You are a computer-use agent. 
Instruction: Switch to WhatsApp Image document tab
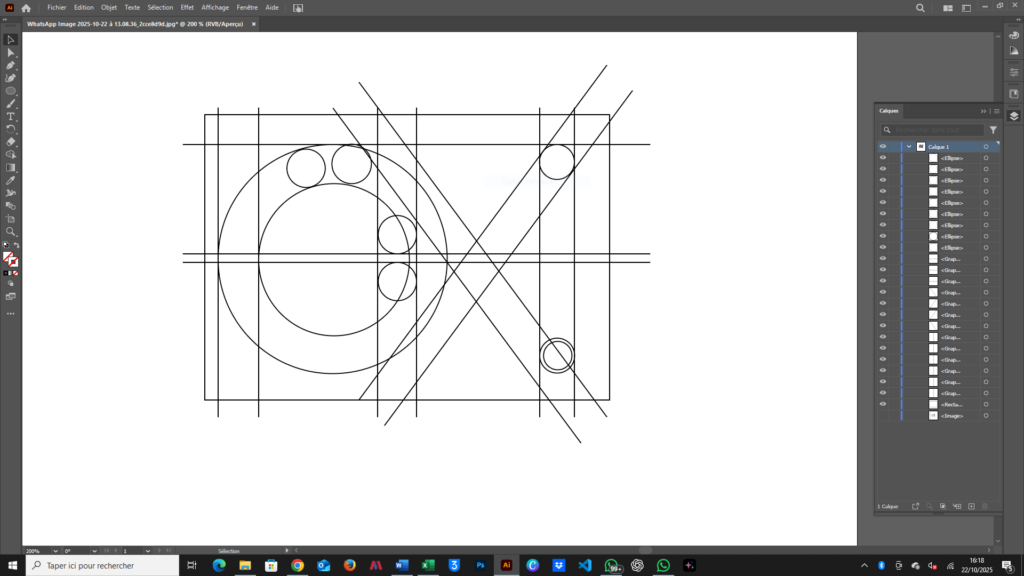point(135,24)
